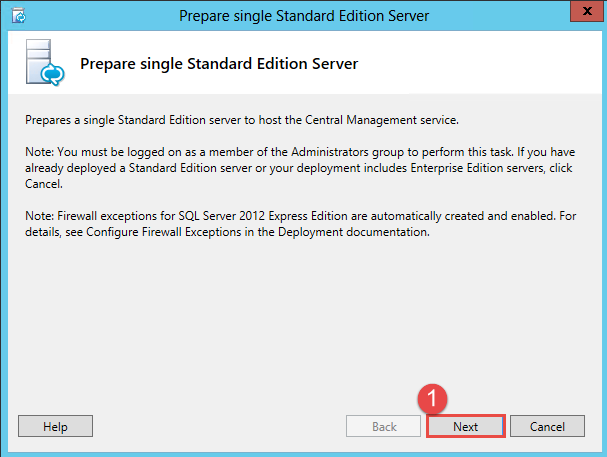Click the grayed-out Back button
Image resolution: width=607 pixels, height=457 pixels.
(x=384, y=427)
